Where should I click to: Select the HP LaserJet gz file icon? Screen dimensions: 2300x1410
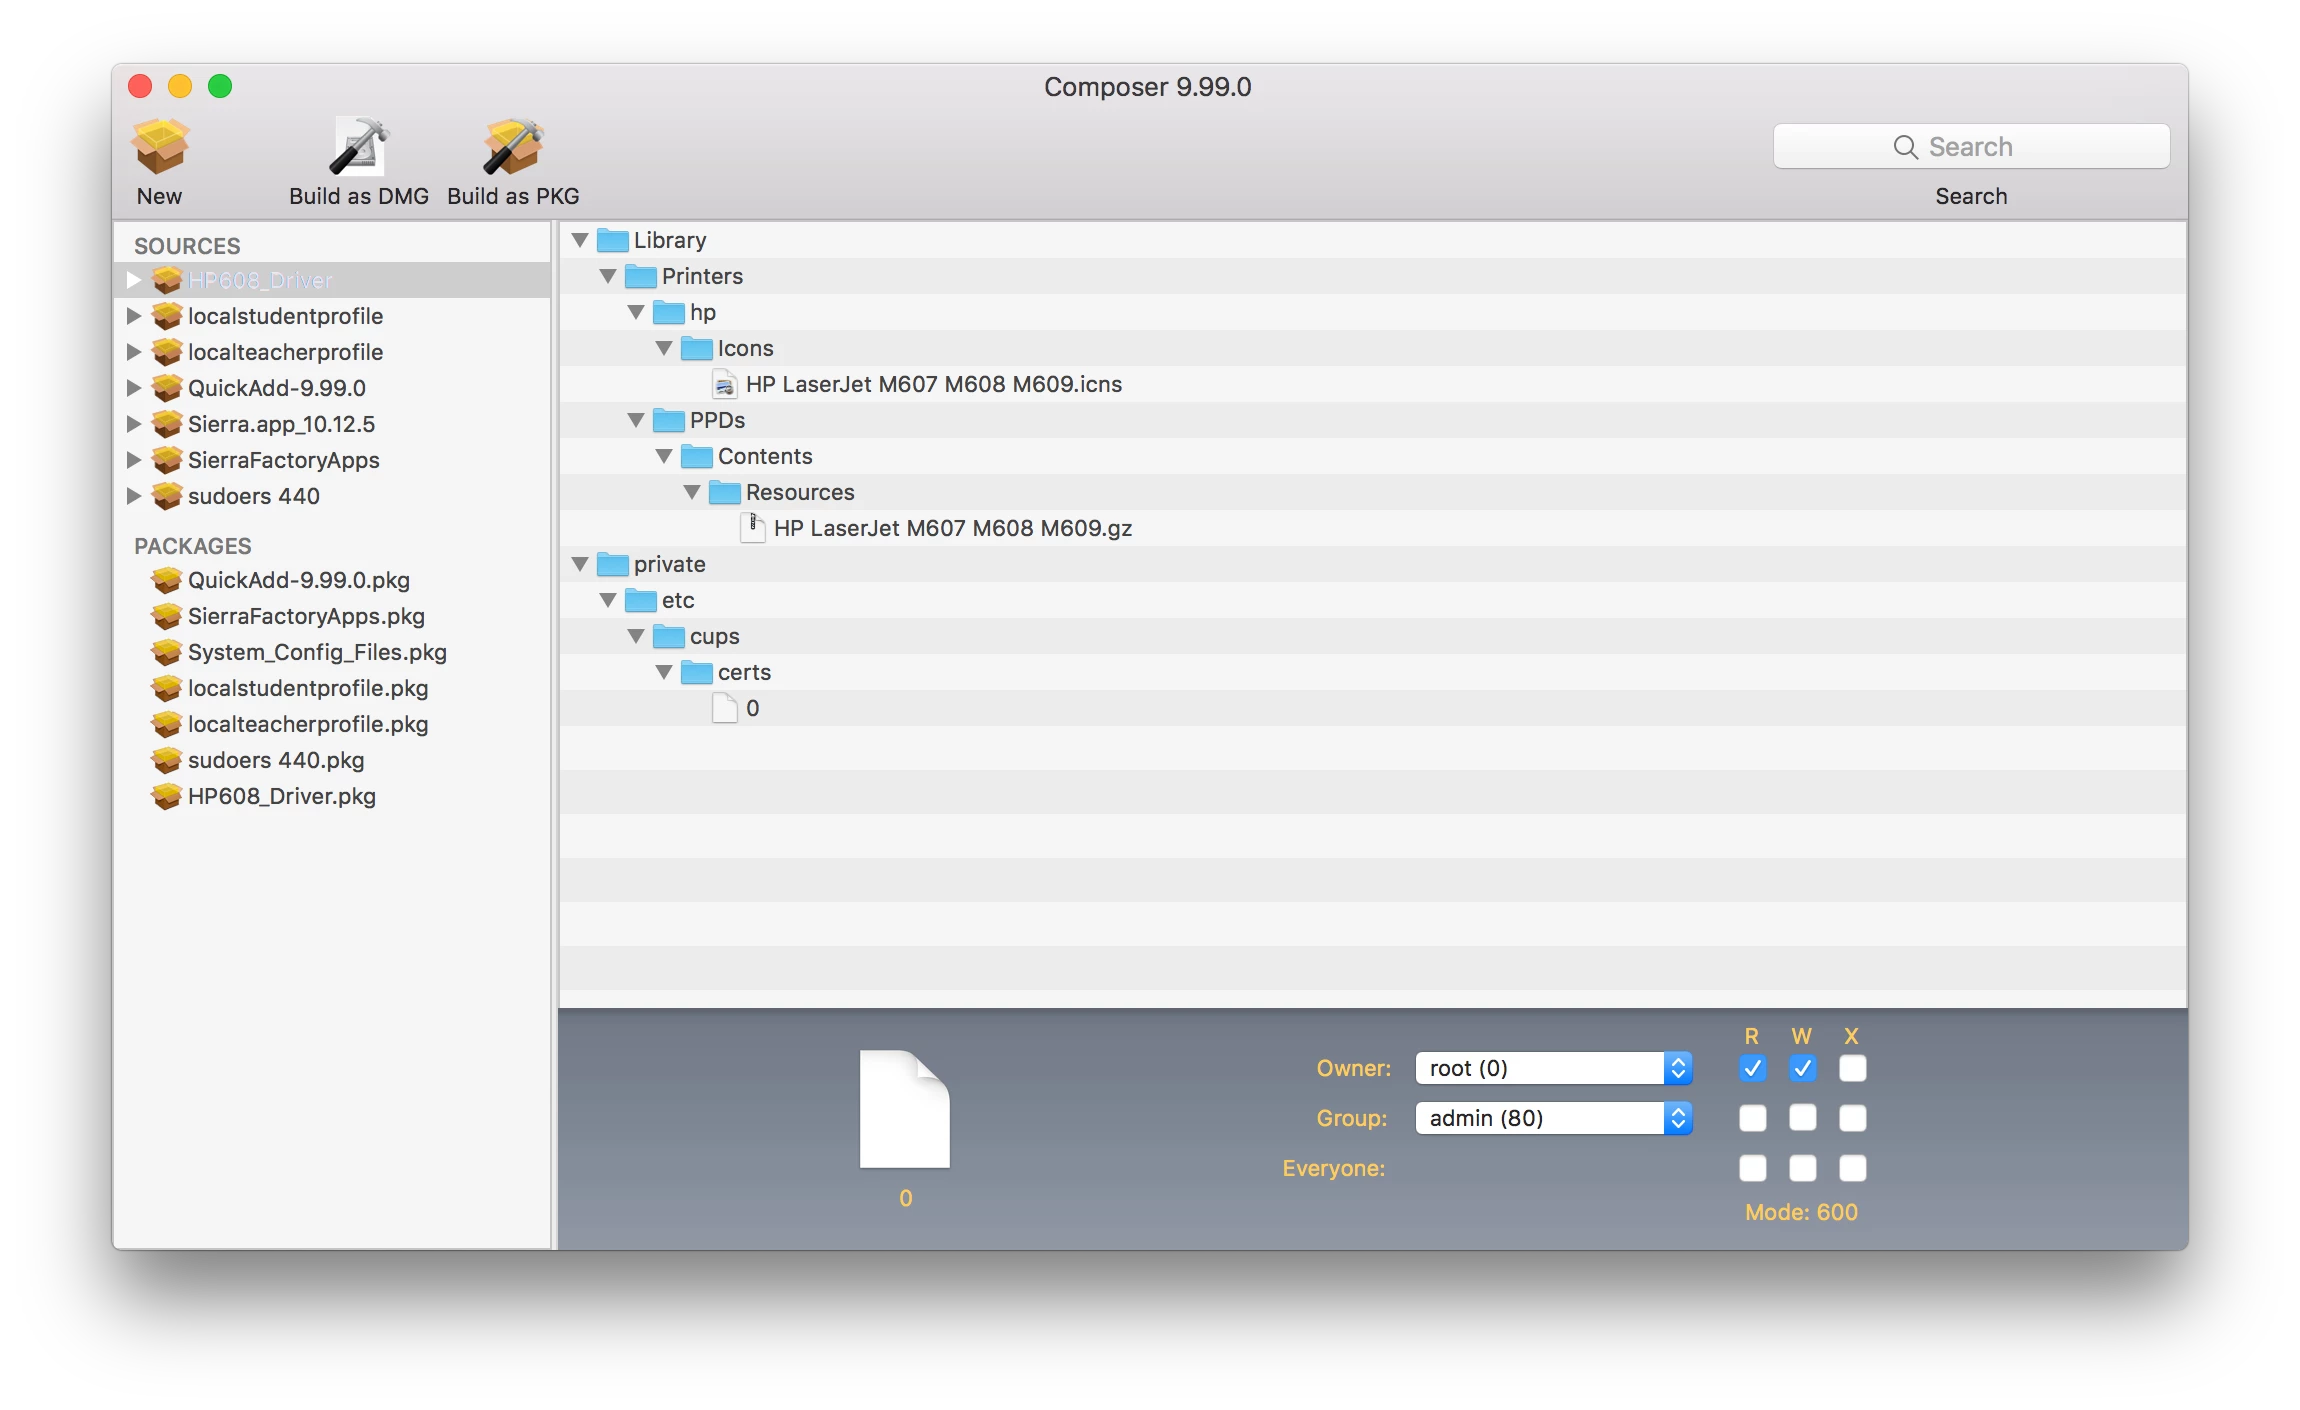[752, 528]
